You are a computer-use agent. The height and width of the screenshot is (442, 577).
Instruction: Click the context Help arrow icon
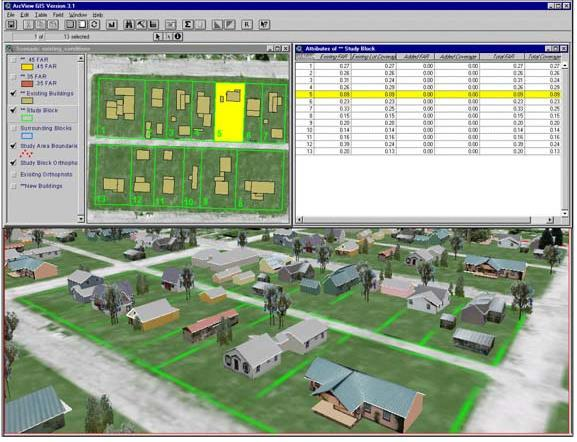(x=264, y=25)
